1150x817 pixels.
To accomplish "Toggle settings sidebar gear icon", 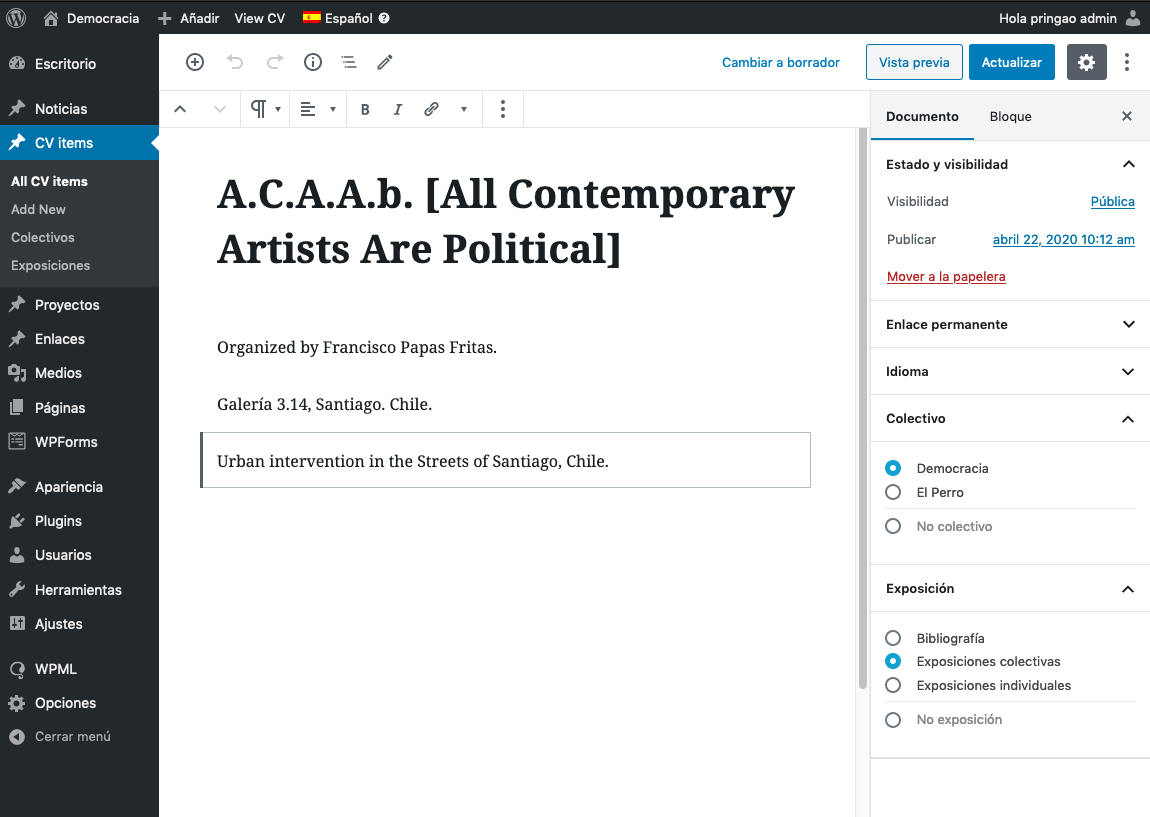I will pos(1086,62).
